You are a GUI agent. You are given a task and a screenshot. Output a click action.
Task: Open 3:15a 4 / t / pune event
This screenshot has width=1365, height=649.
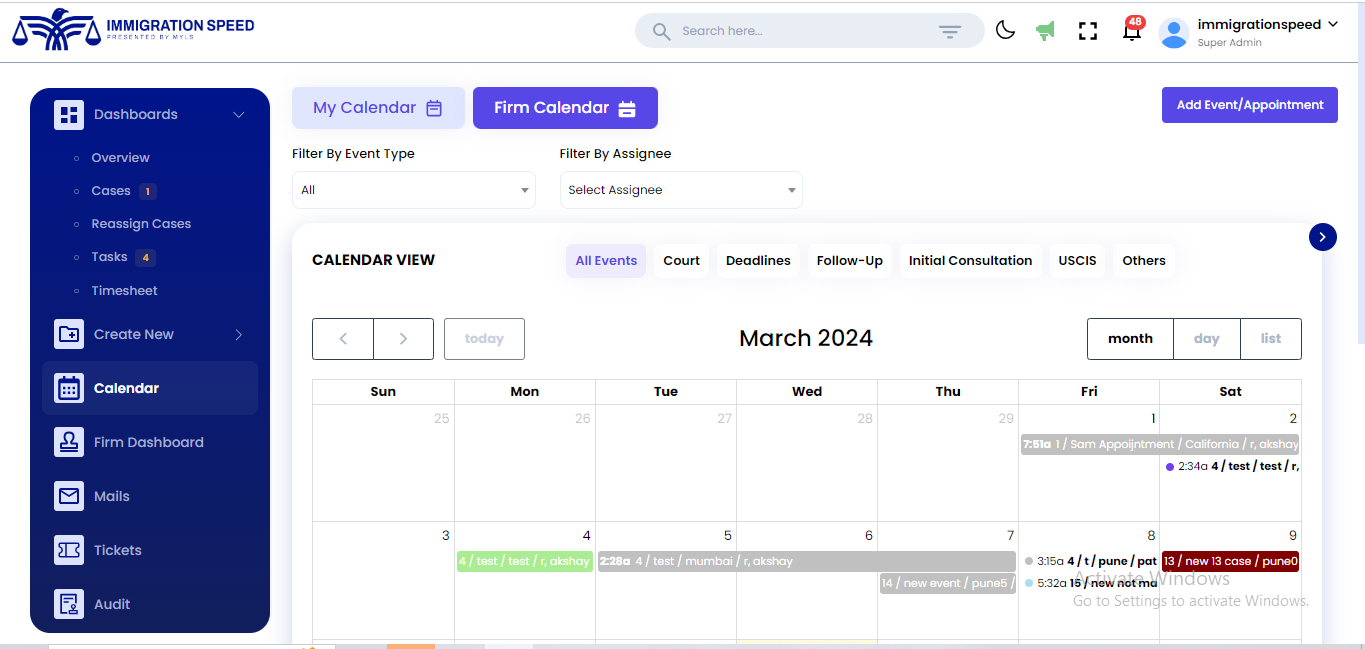pos(1090,561)
